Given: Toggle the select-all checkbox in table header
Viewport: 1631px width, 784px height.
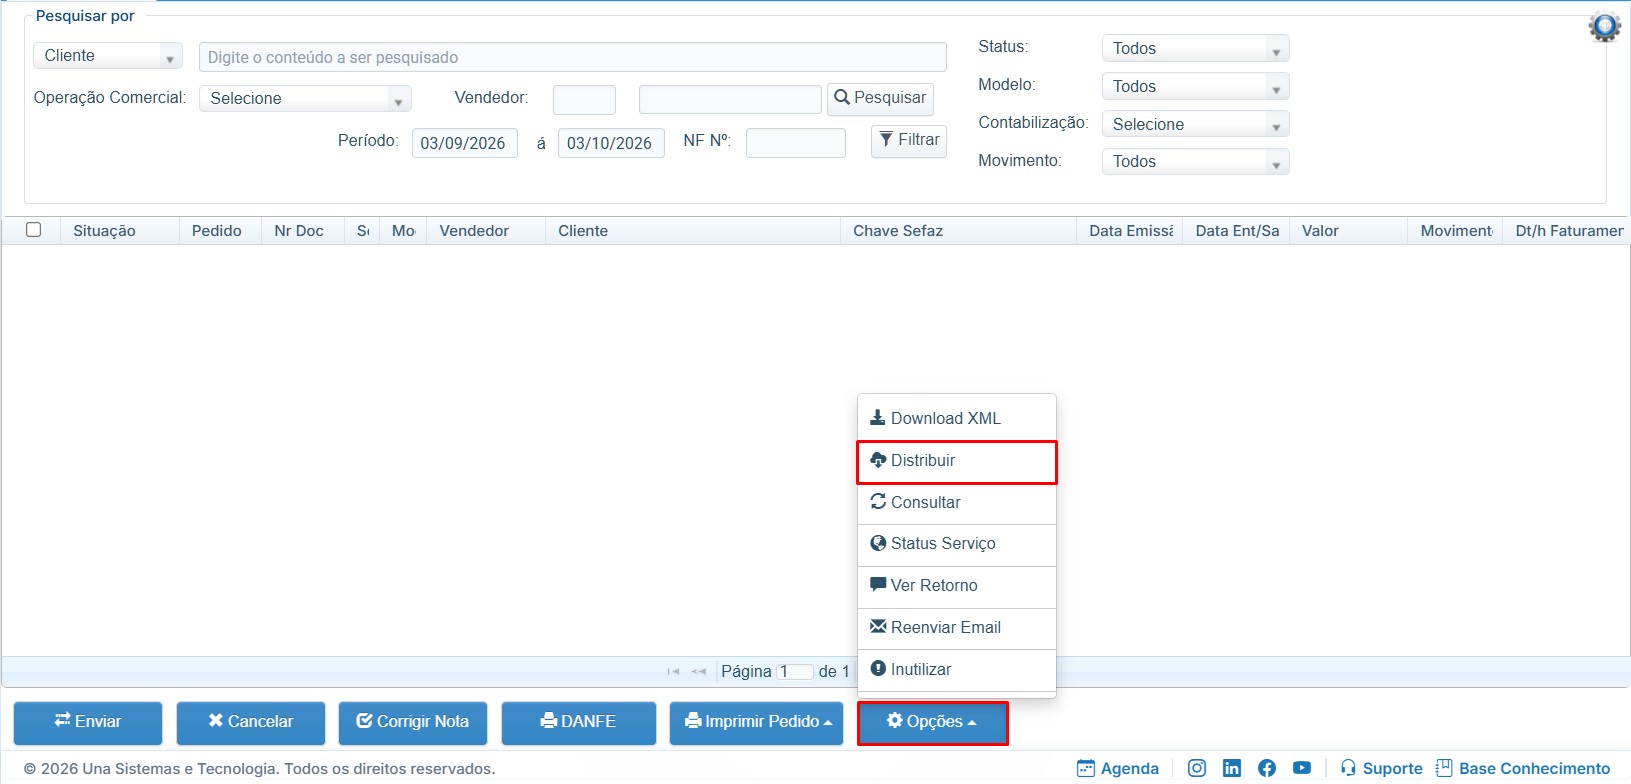Looking at the screenshot, I should click(x=34, y=230).
